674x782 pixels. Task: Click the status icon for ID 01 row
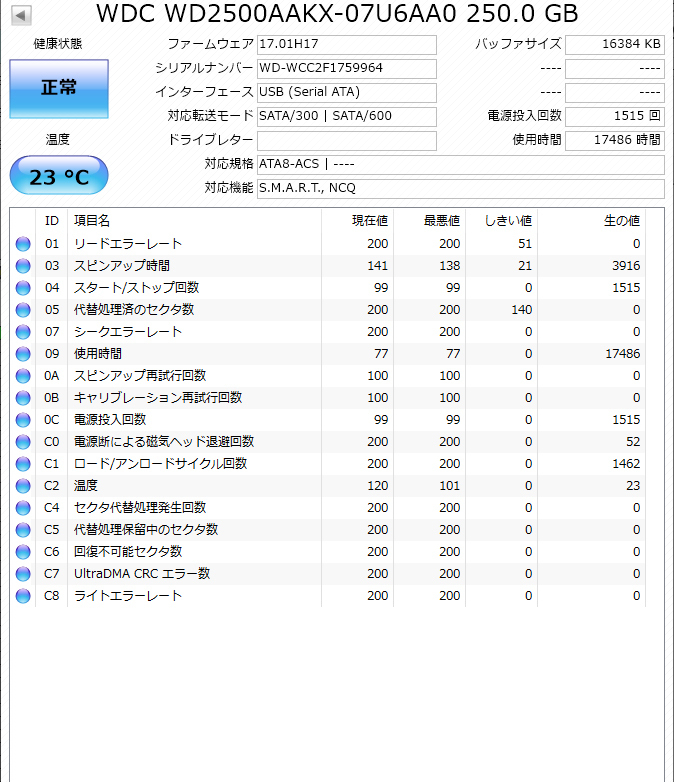click(x=23, y=244)
